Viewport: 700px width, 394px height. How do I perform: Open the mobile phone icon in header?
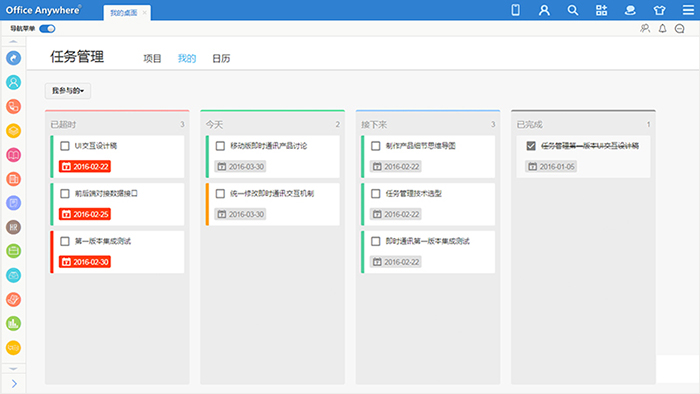point(515,10)
